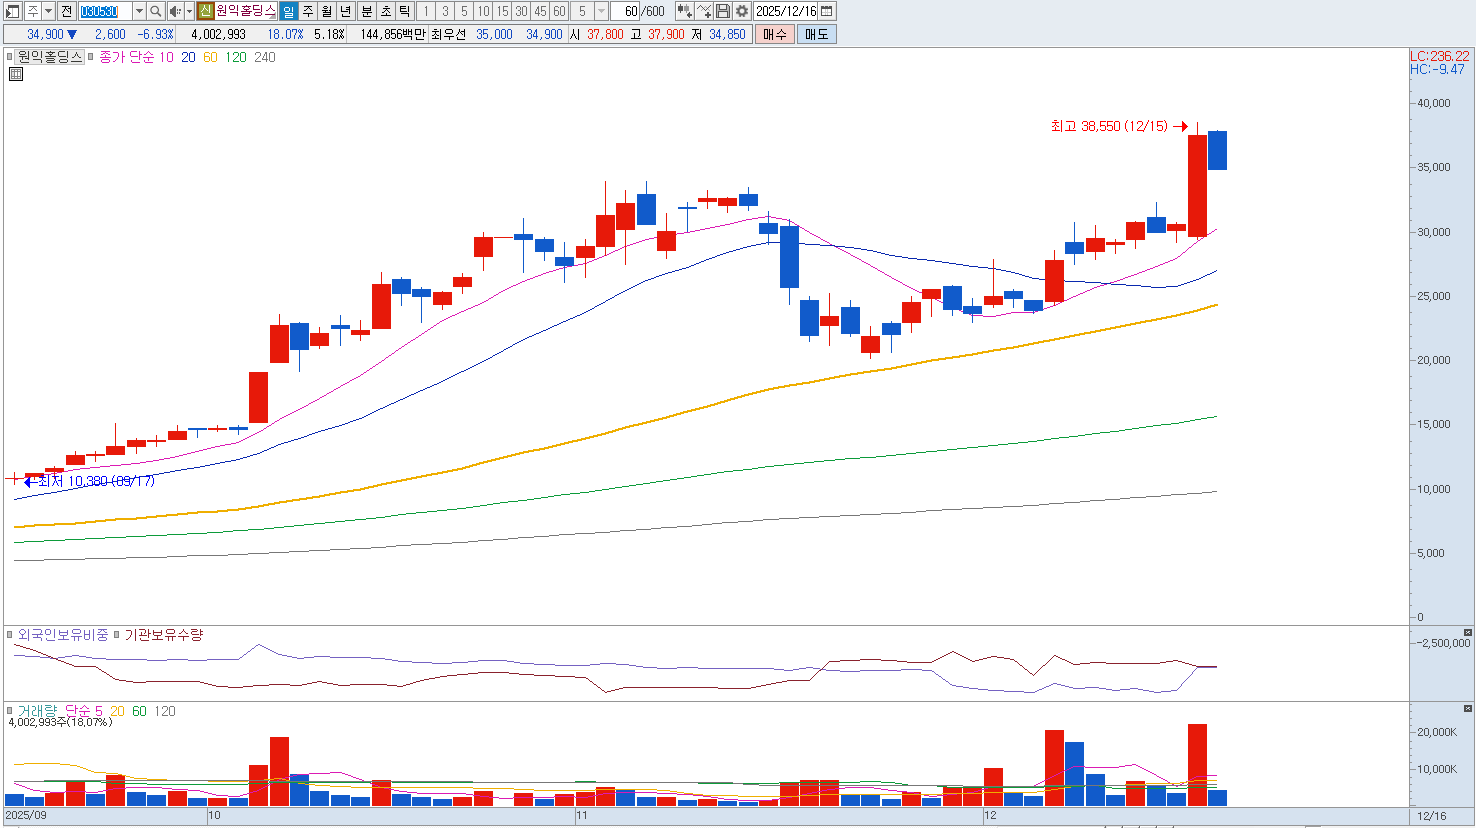Open chart settings gear icon
Screen dimensions: 1476x828
pyautogui.click(x=742, y=11)
